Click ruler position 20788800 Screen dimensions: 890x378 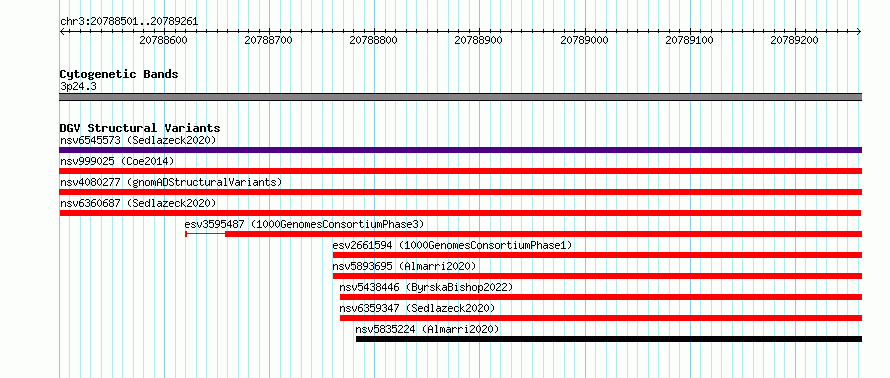(373, 40)
